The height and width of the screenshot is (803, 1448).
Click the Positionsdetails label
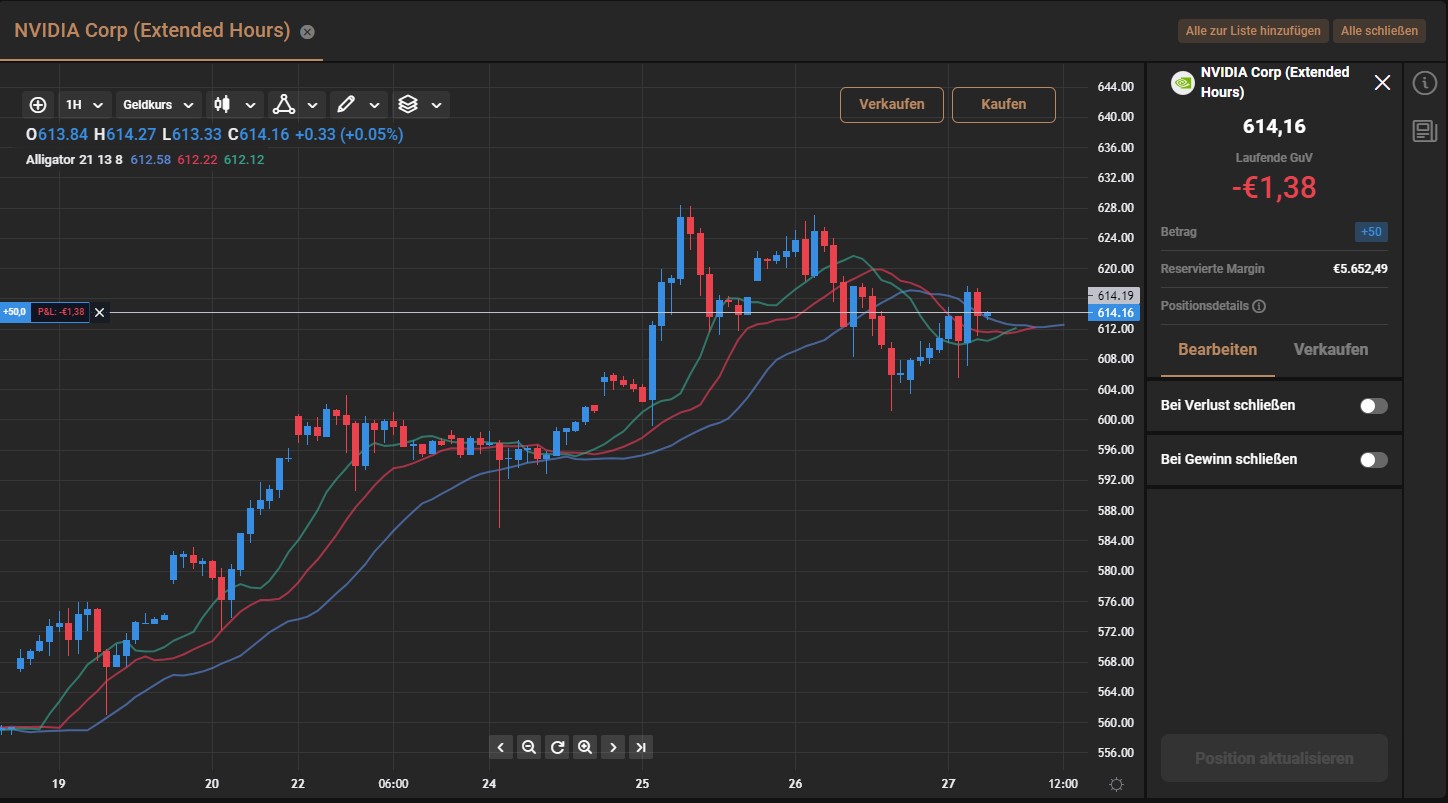pyautogui.click(x=1204, y=306)
